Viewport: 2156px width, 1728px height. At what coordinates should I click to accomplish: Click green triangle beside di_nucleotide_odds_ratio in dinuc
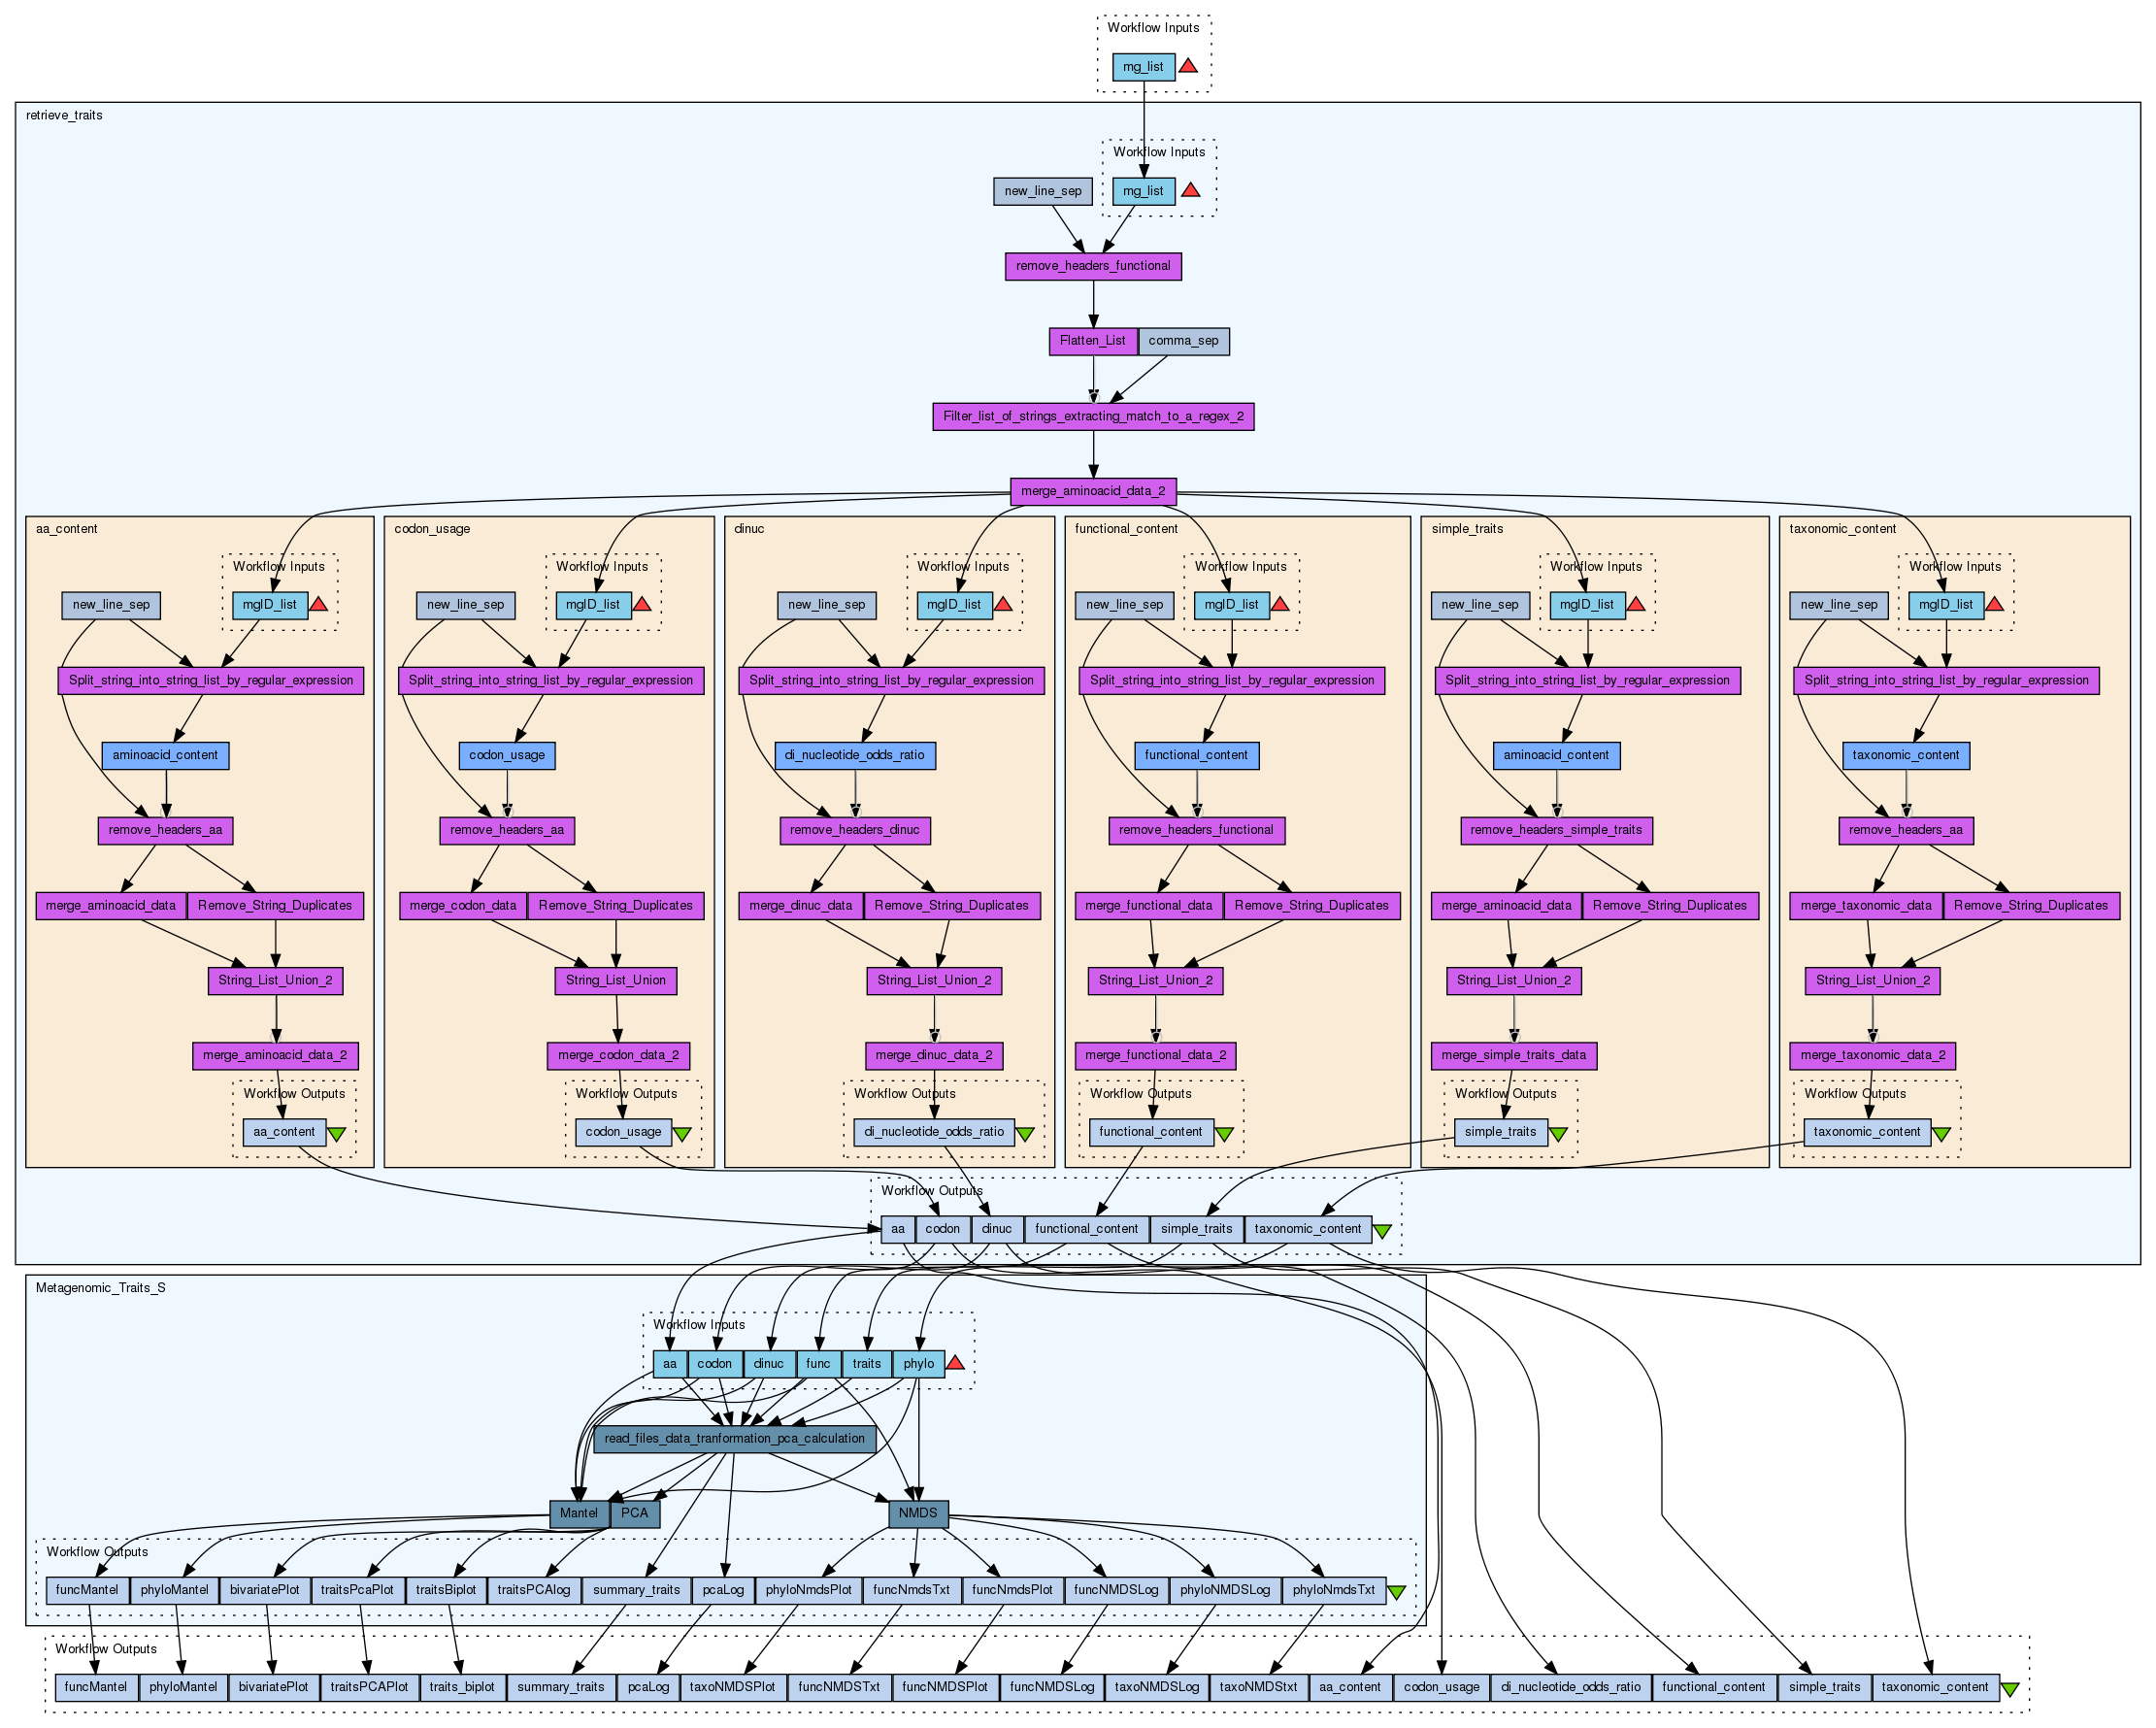point(1025,1134)
